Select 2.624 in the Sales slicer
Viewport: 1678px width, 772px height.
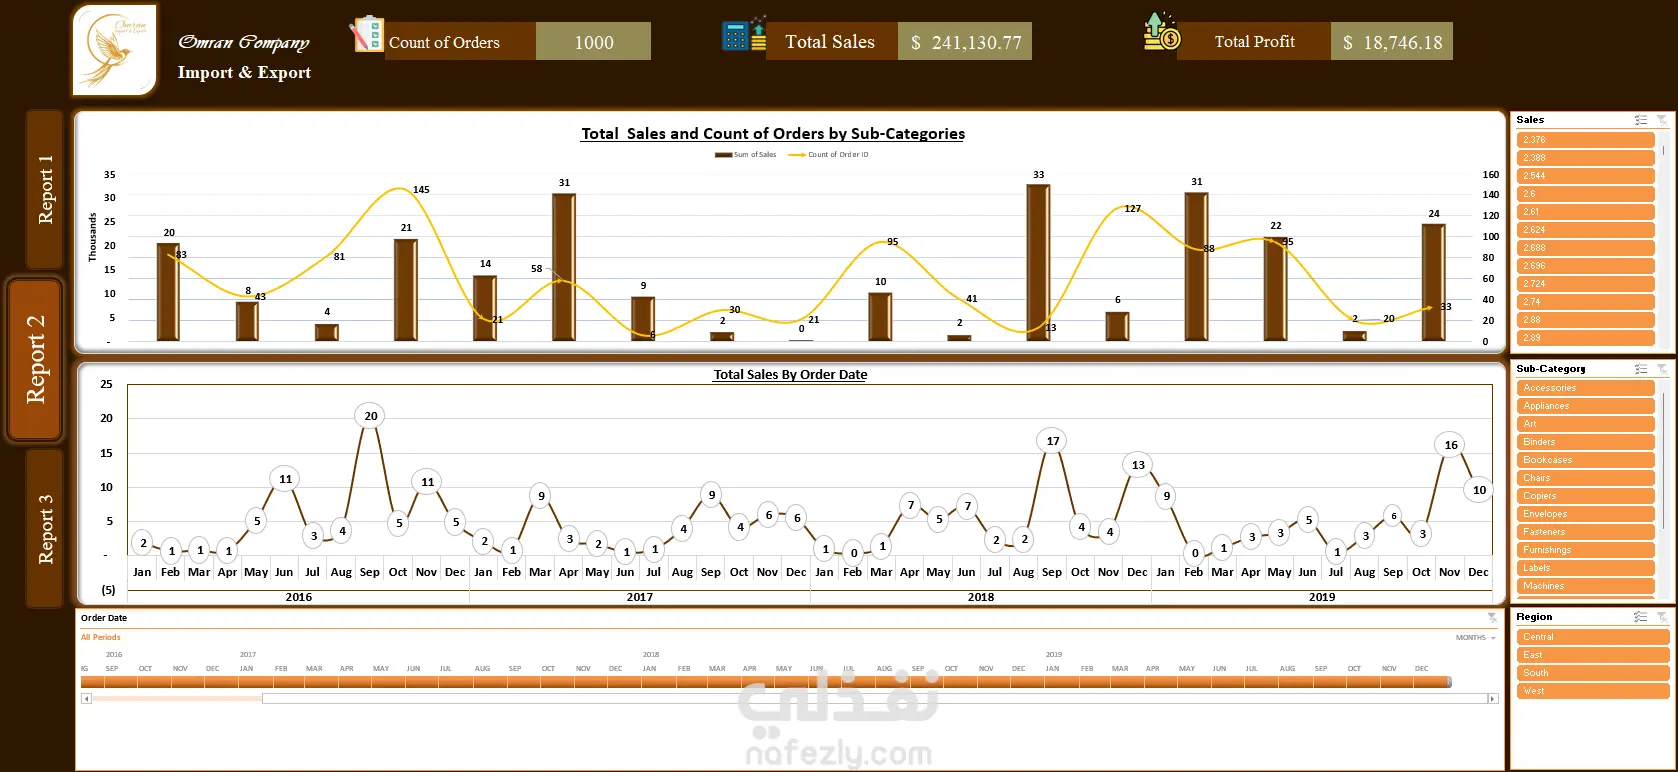[x=1586, y=230]
